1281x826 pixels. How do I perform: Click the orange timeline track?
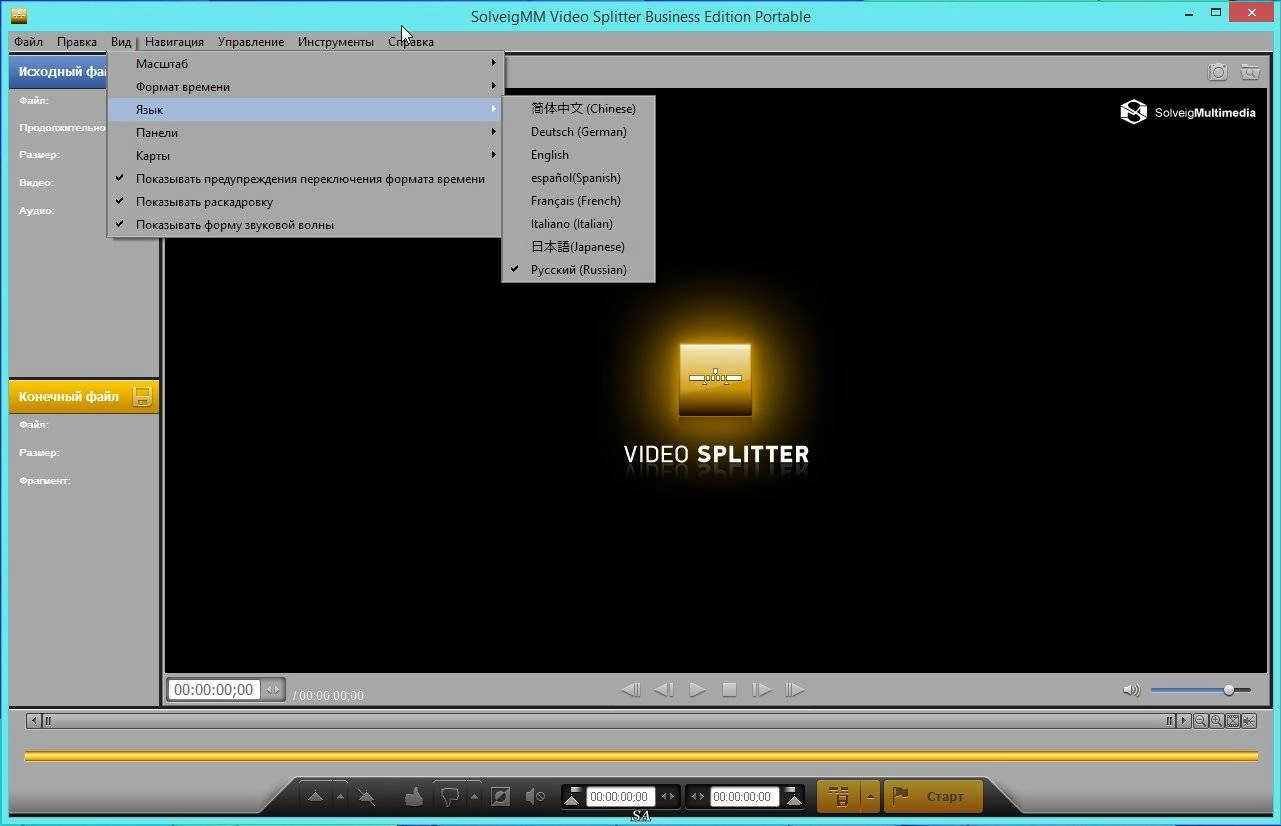click(641, 756)
